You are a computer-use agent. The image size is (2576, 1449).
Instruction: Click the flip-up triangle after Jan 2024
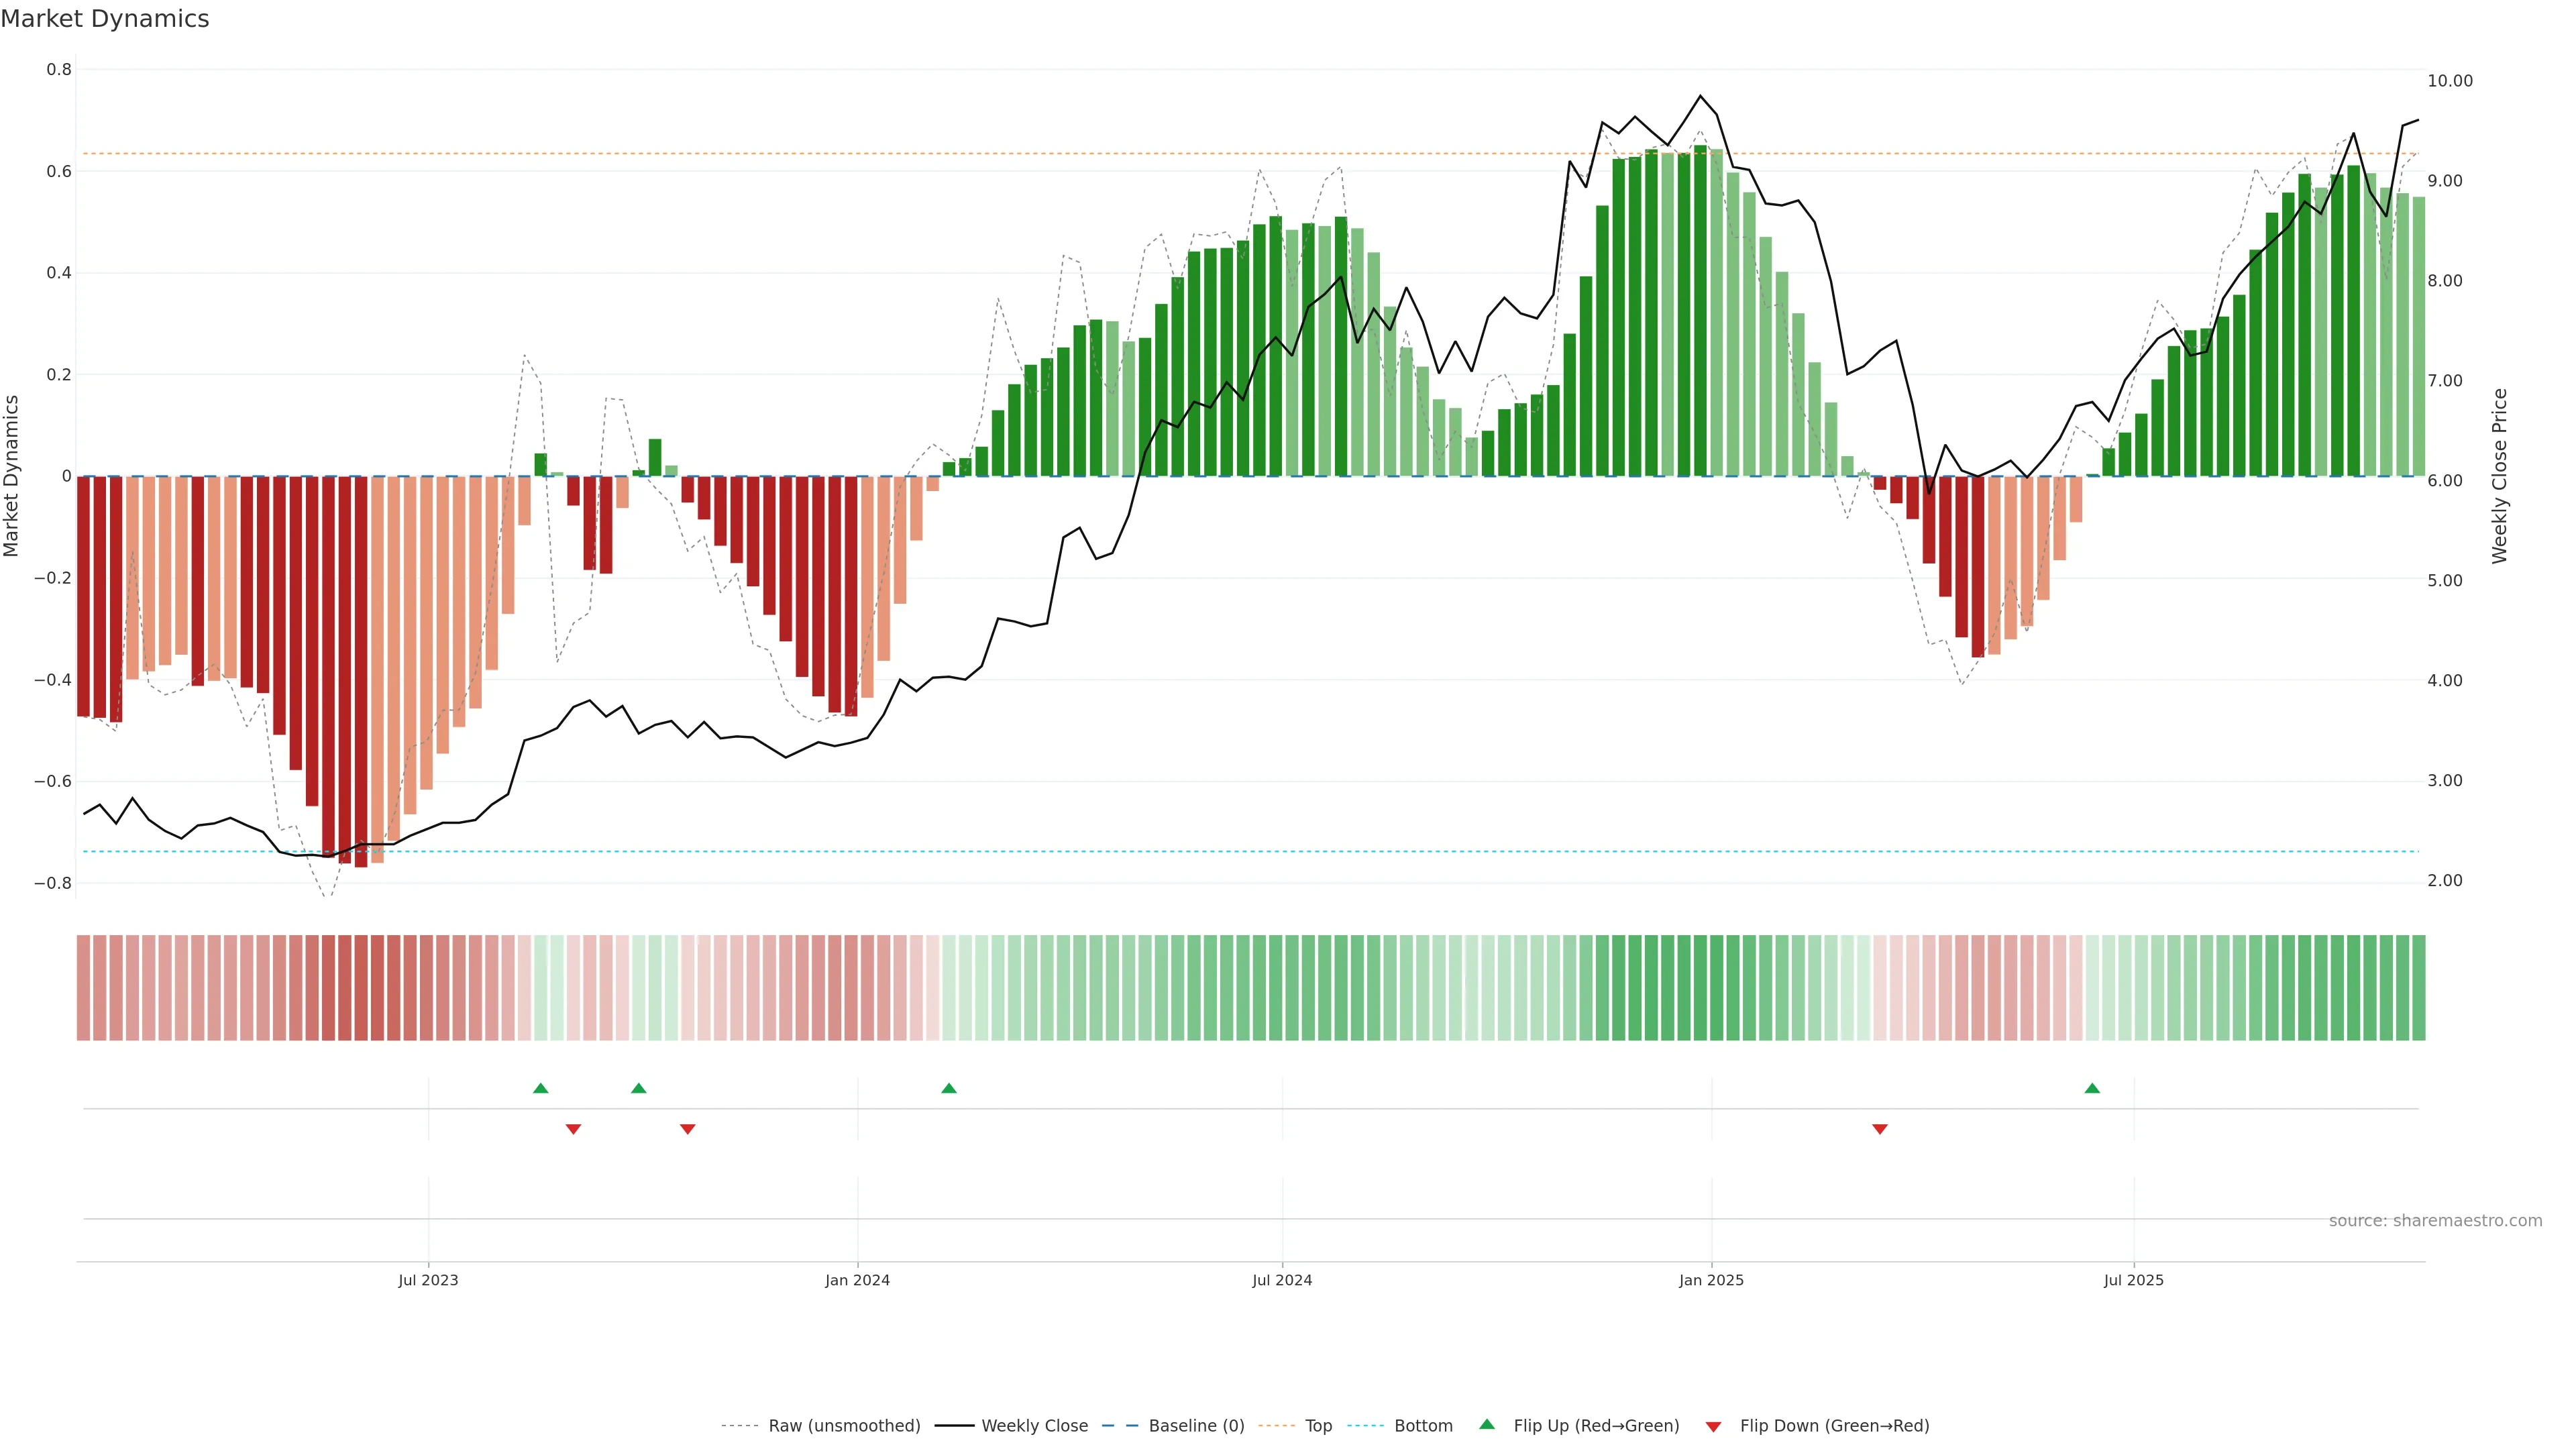(949, 1088)
